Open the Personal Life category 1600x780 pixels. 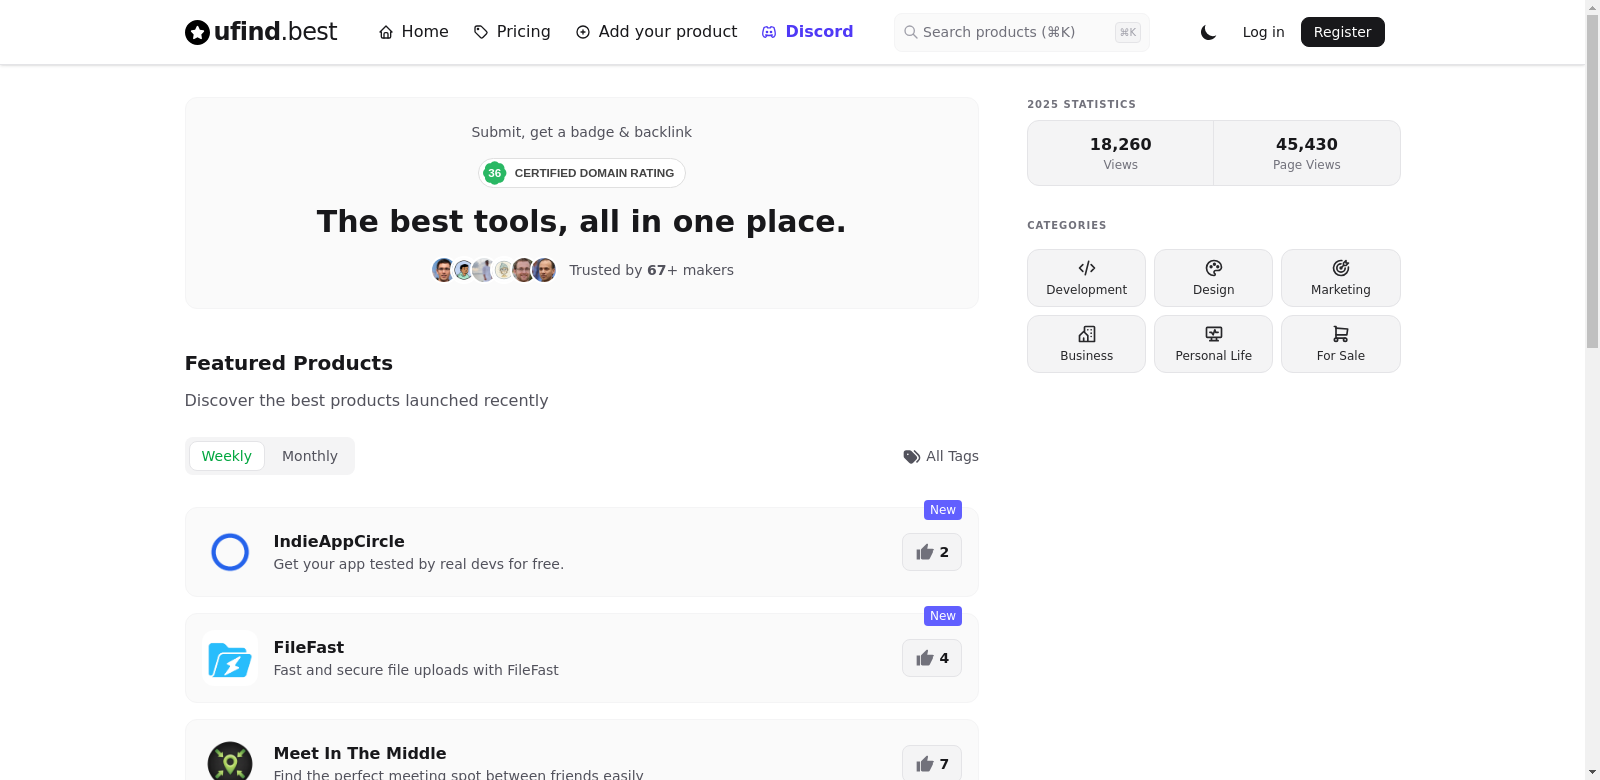1213,344
